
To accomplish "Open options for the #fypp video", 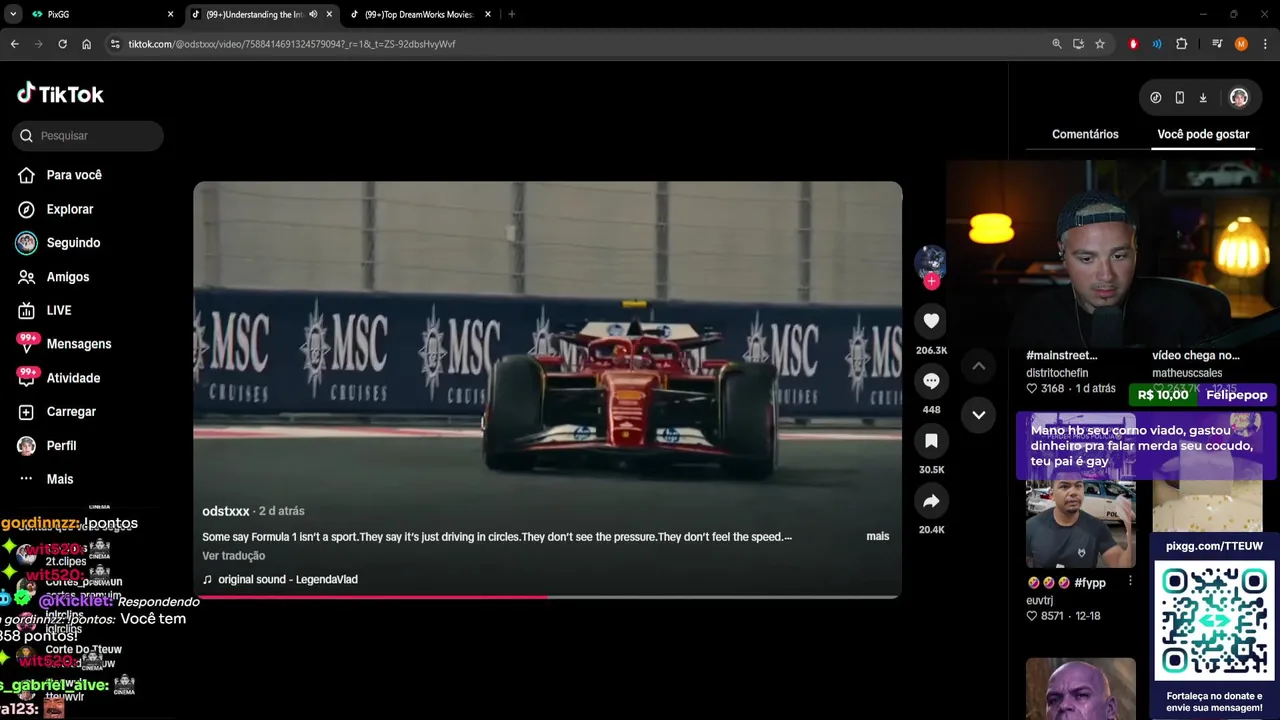I will pos(1130,581).
